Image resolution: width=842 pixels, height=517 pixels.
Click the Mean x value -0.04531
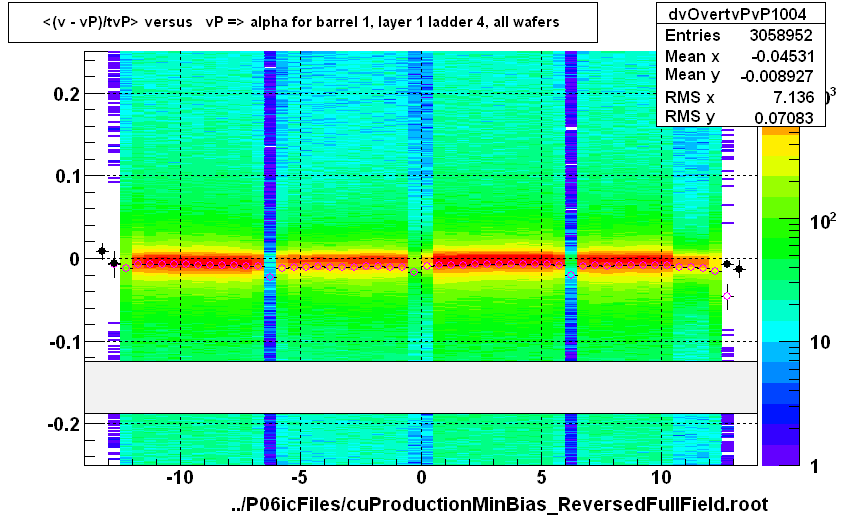(x=782, y=56)
